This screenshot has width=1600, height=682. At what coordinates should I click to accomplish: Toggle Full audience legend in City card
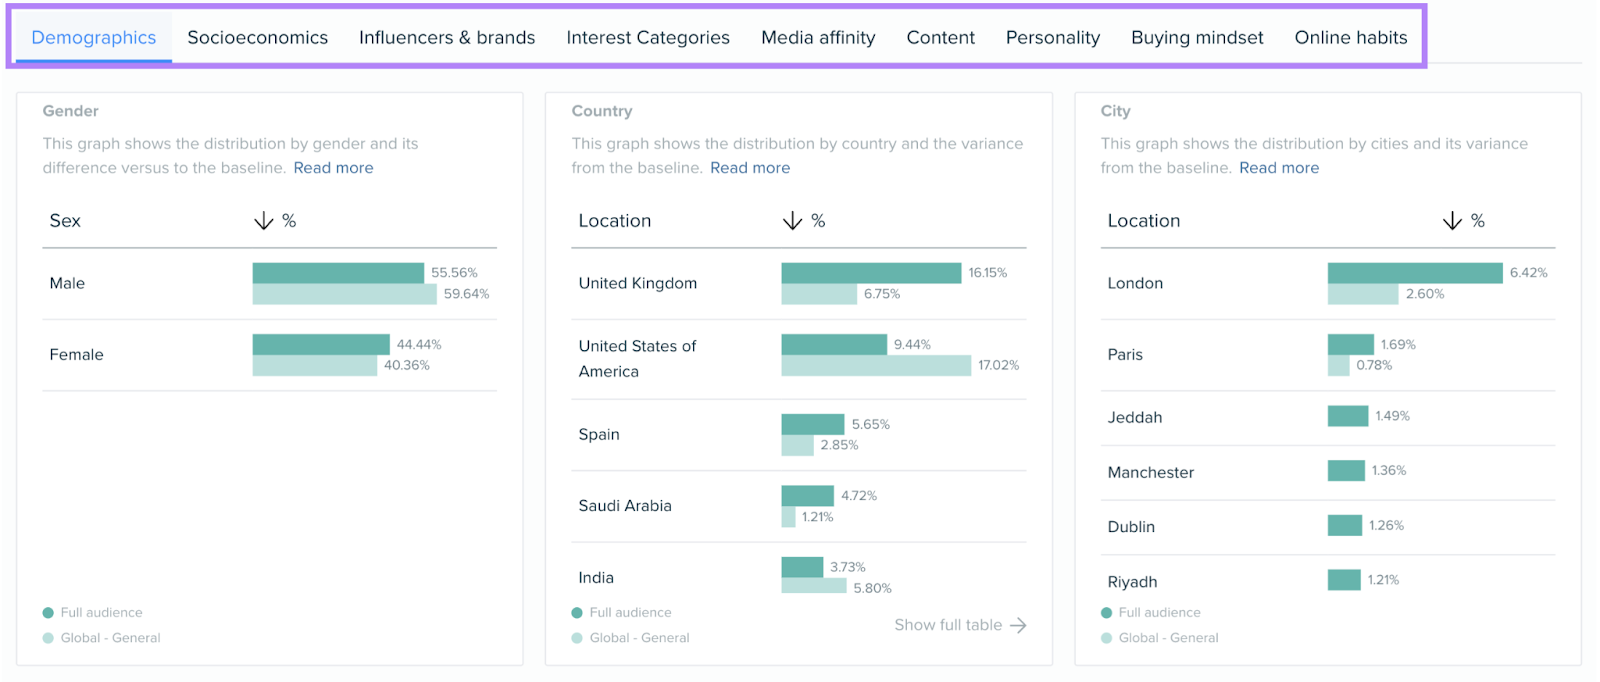(x=1159, y=613)
